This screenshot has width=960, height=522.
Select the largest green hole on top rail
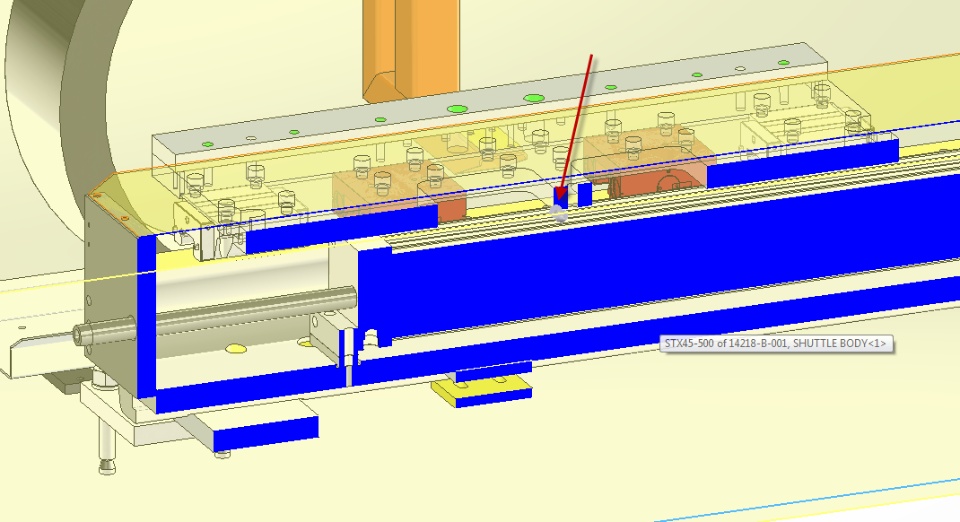pos(534,98)
